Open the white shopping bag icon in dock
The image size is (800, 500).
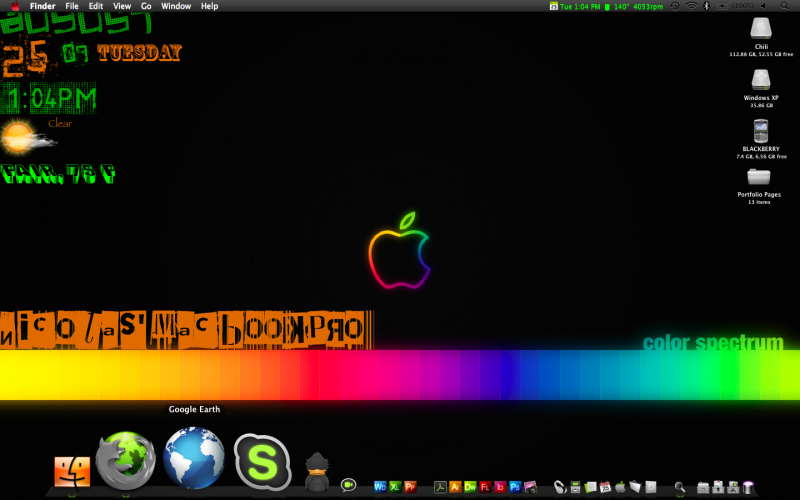coord(635,487)
